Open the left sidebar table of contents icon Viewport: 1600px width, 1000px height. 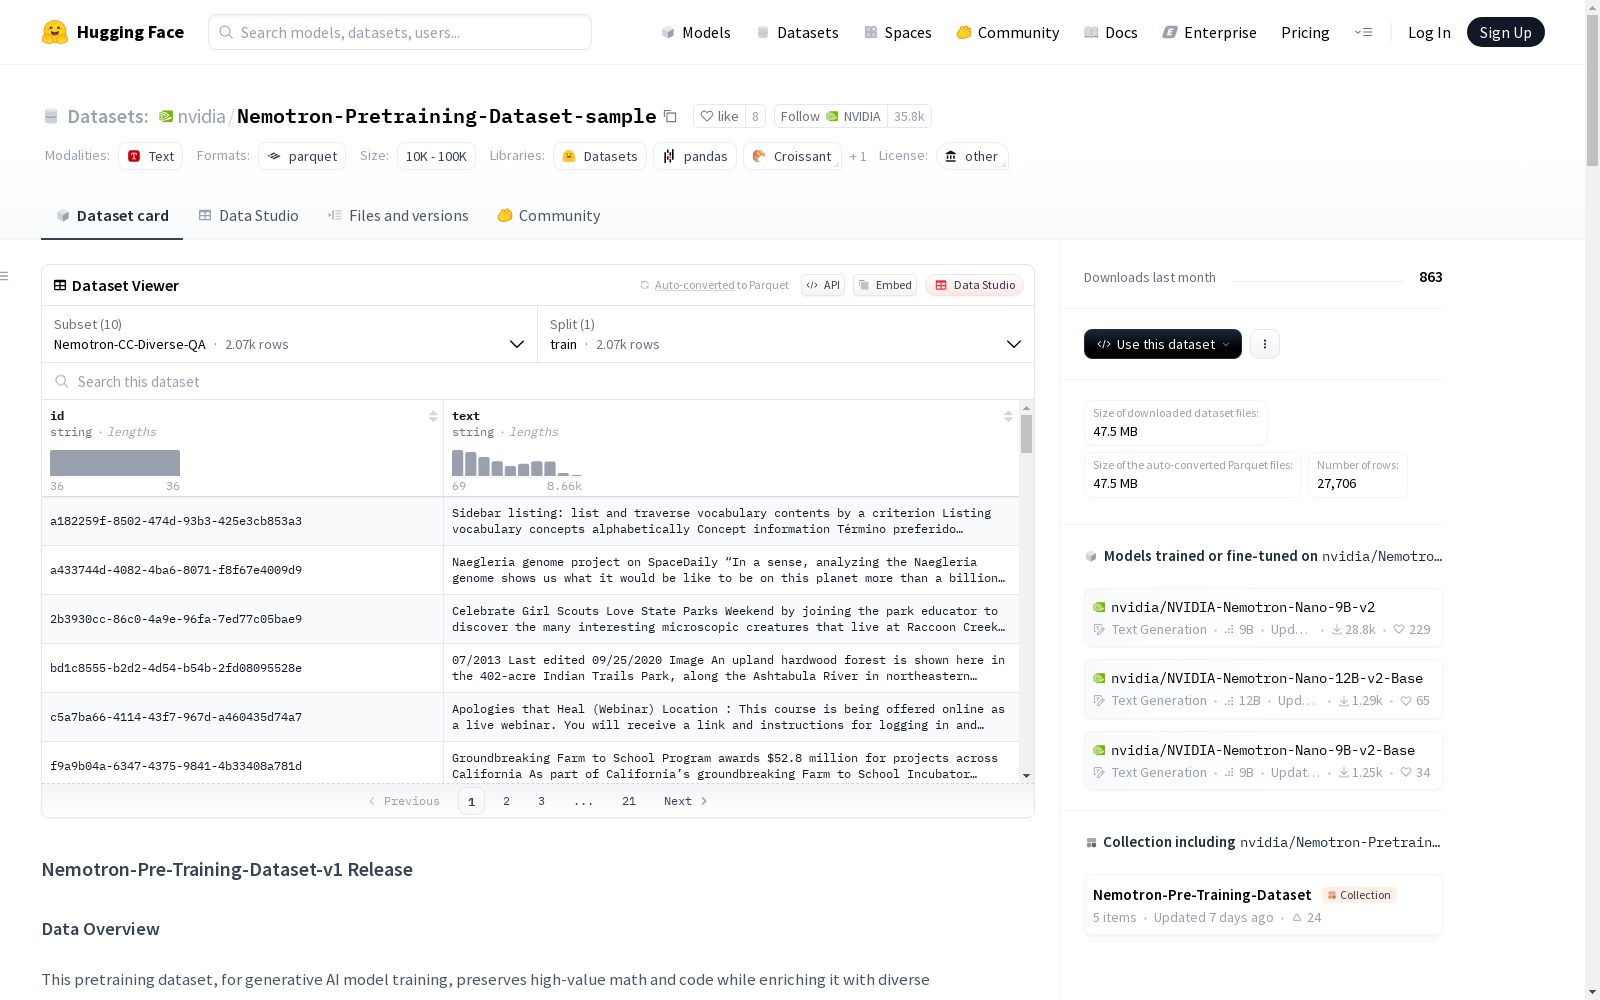pos(5,276)
